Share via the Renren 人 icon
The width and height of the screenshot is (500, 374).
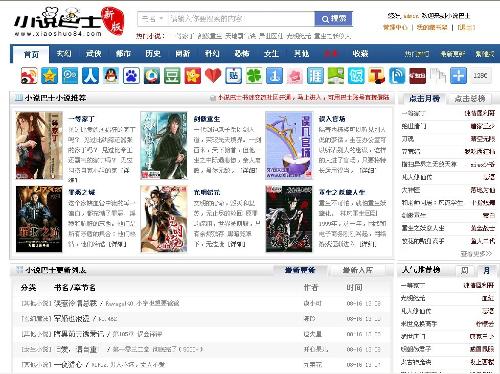click(x=90, y=76)
